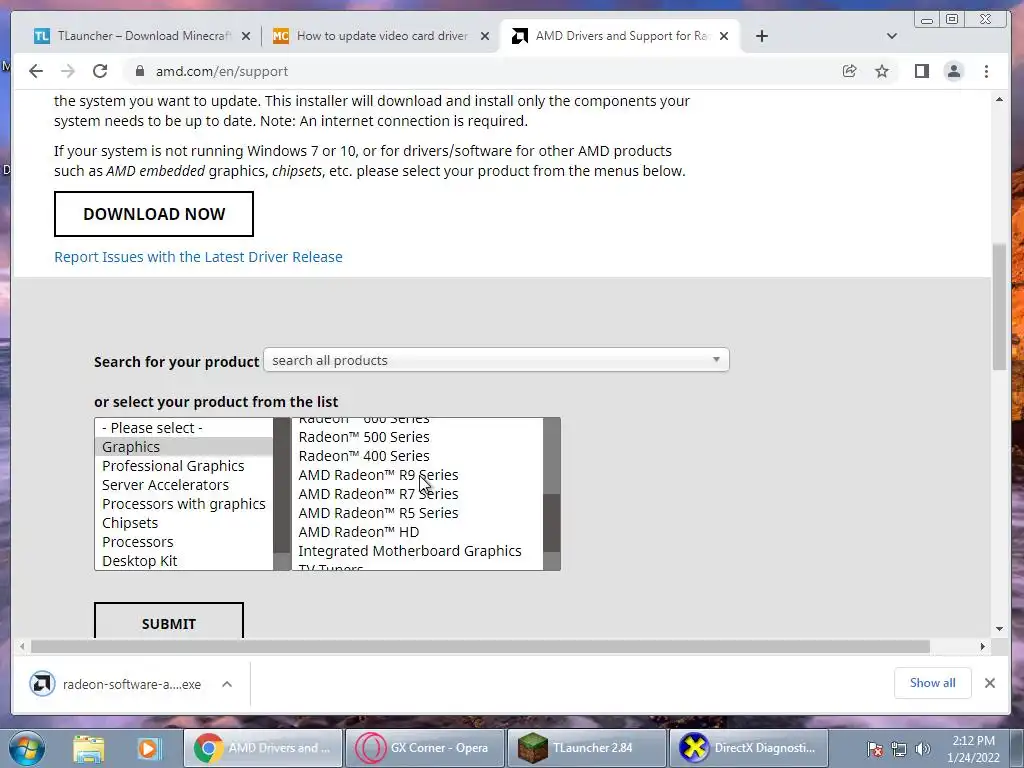Choose Radeon 400 Series

[418, 456]
